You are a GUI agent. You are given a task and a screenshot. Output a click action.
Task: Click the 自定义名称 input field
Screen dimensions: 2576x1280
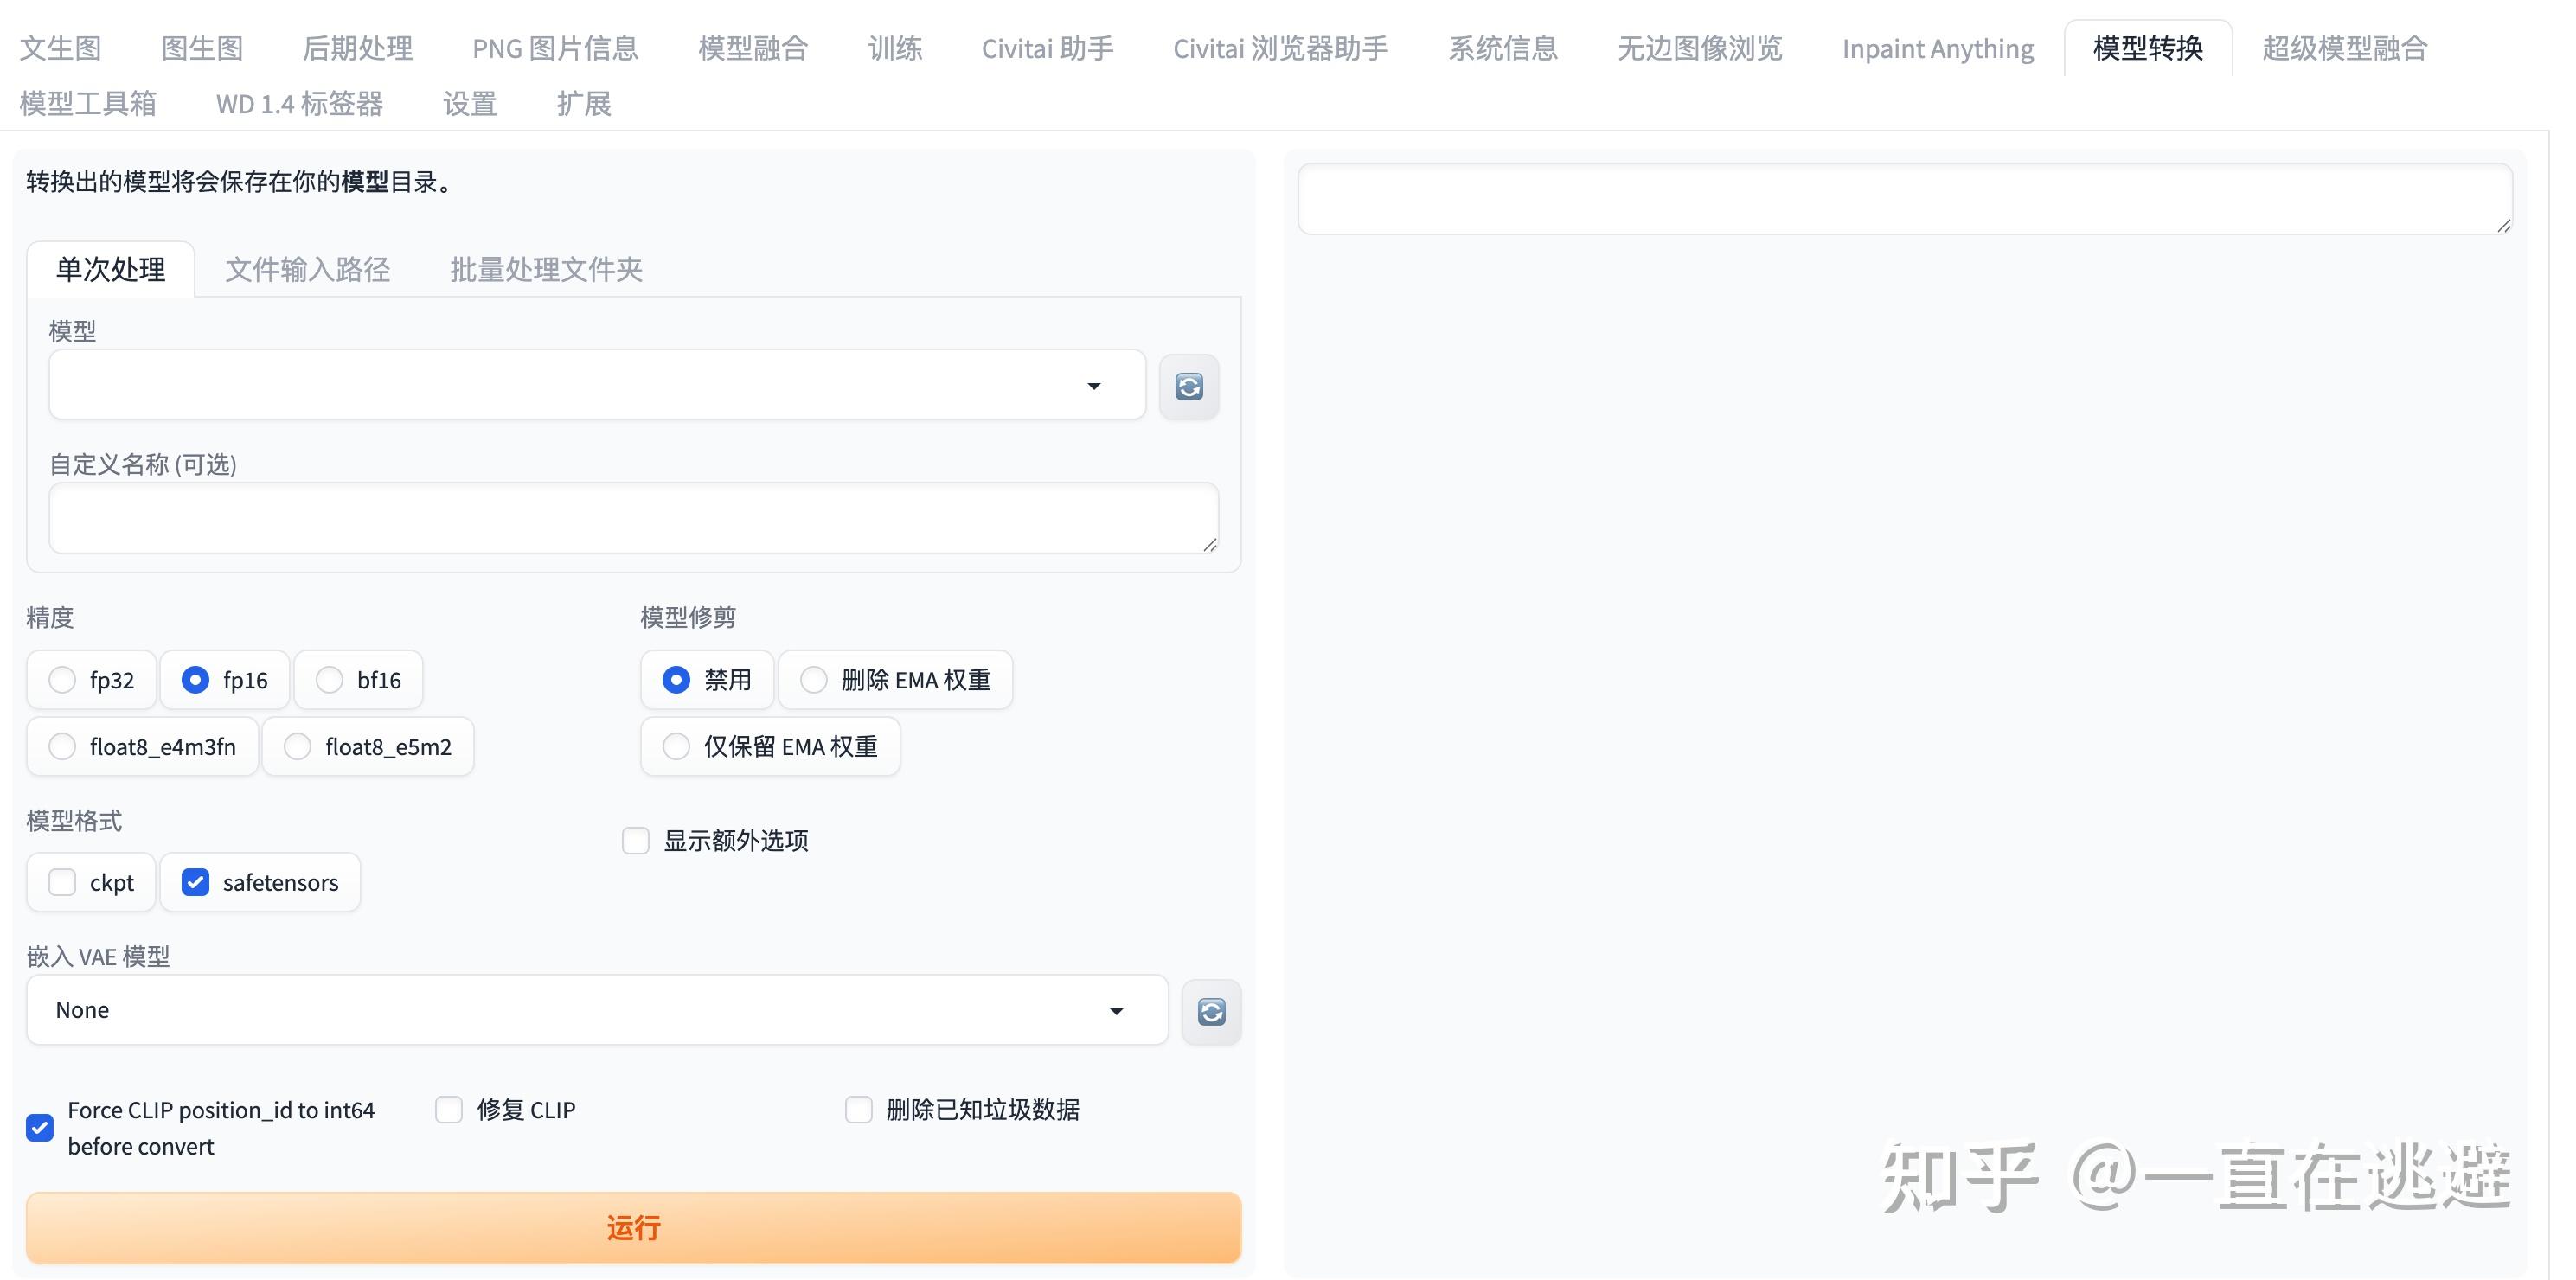click(x=633, y=517)
